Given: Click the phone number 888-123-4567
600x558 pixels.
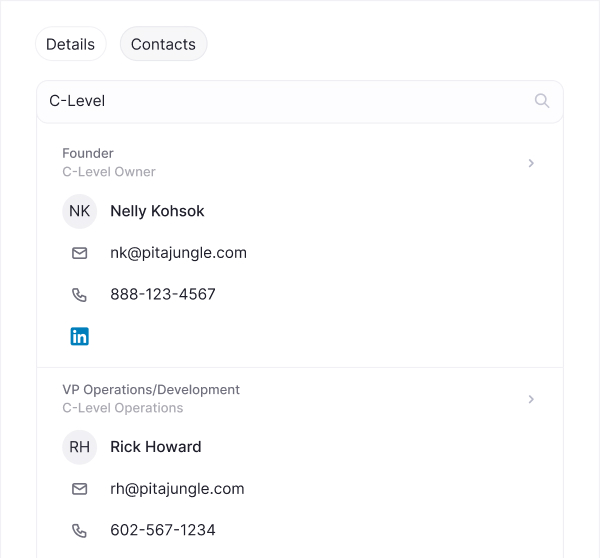Looking at the screenshot, I should pyautogui.click(x=163, y=295).
